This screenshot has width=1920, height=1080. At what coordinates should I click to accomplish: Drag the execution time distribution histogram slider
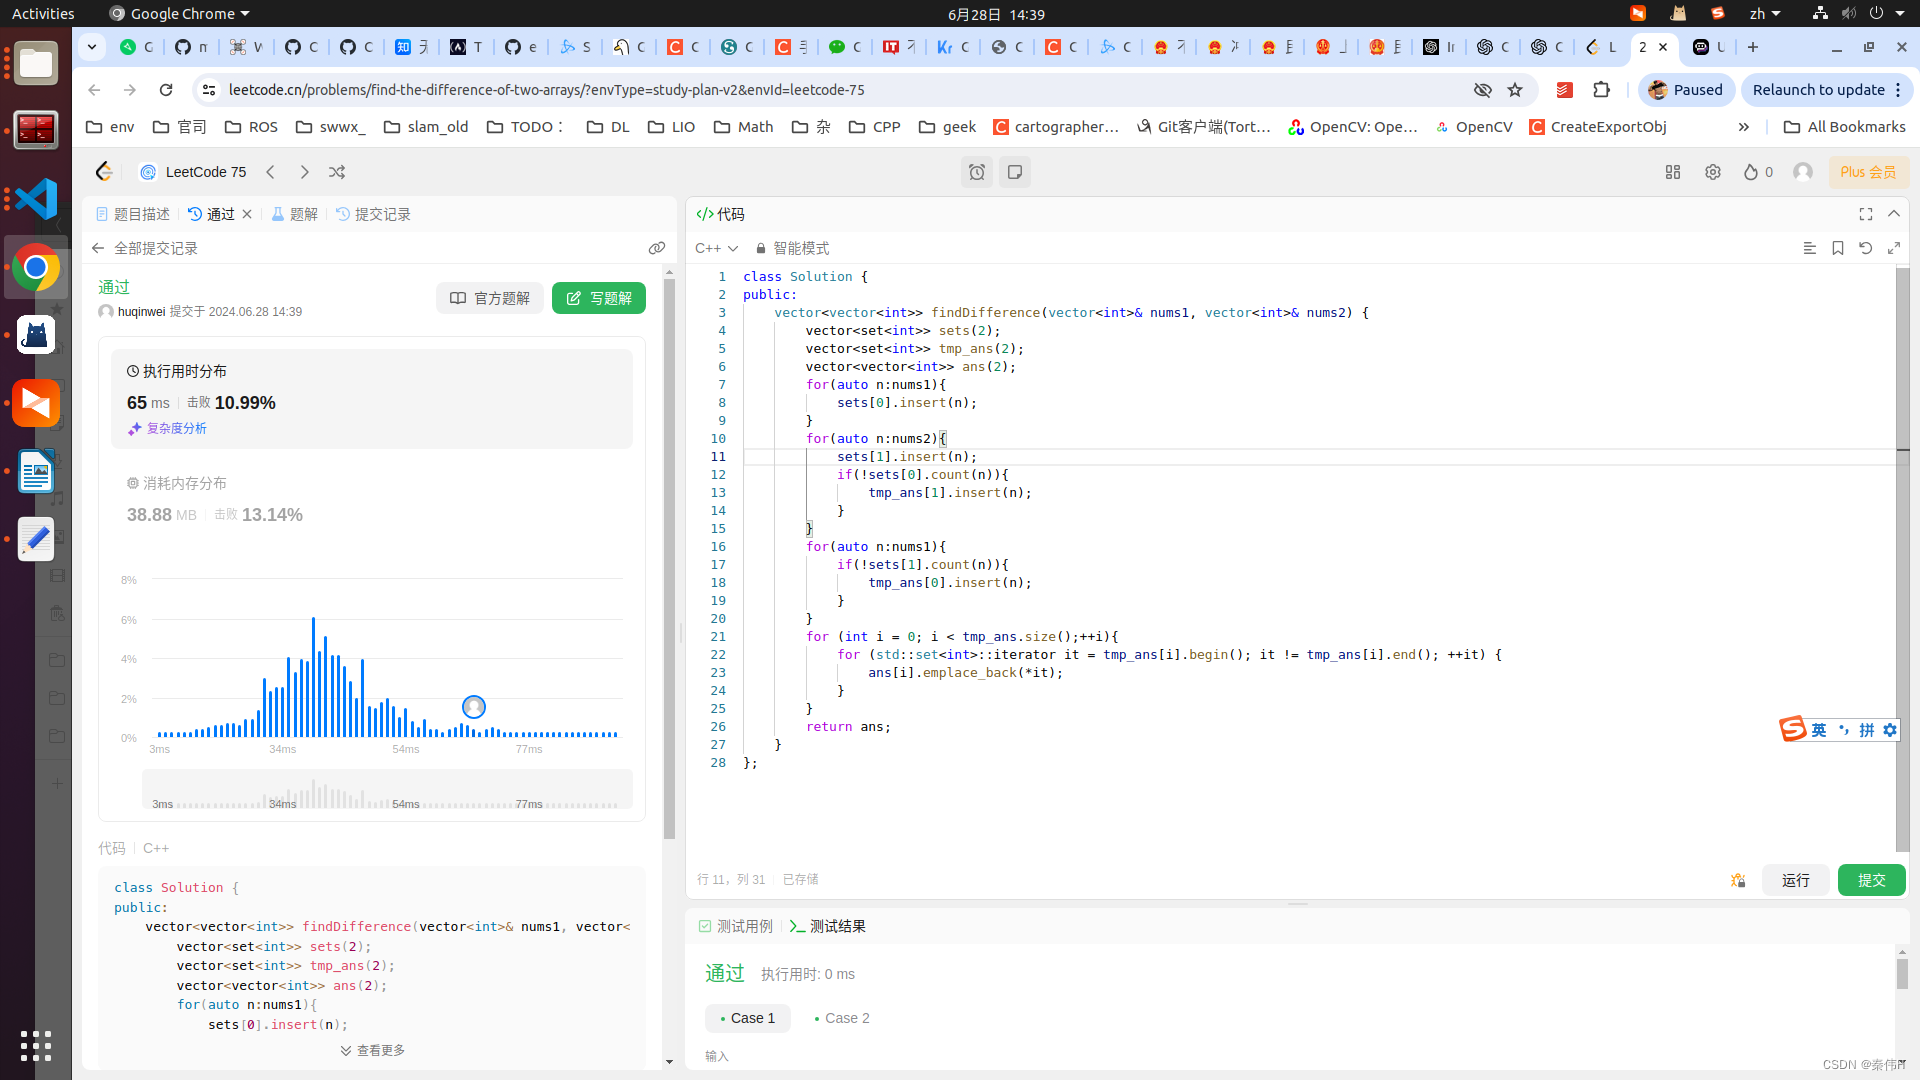(473, 707)
